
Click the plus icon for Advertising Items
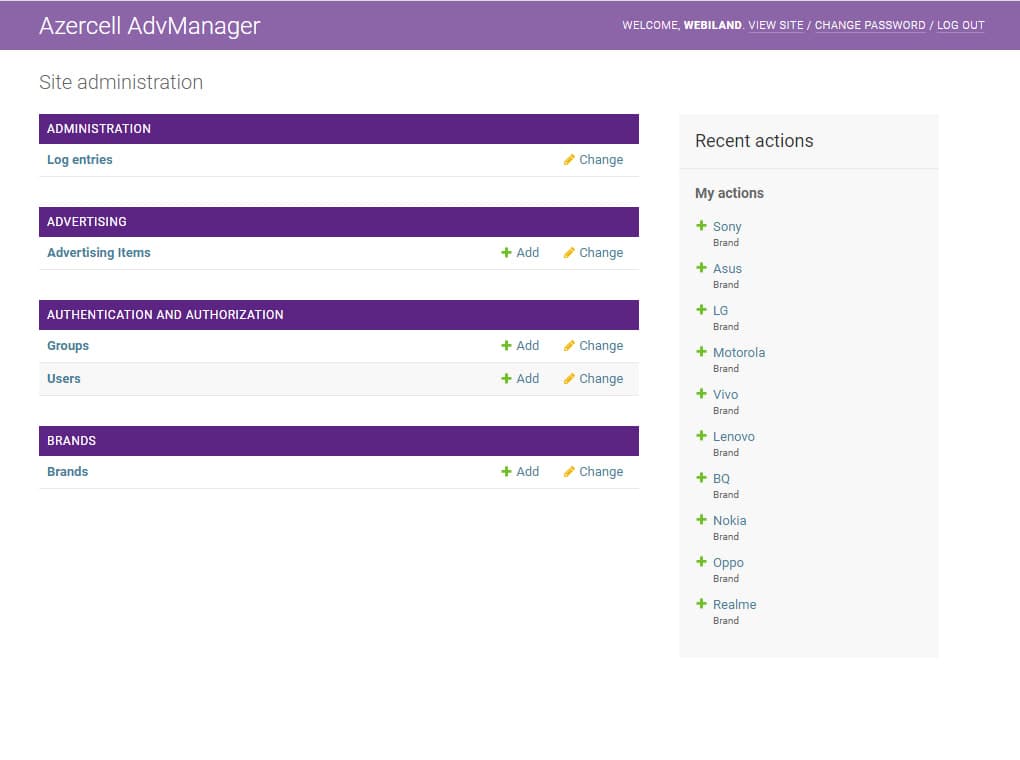click(x=506, y=252)
